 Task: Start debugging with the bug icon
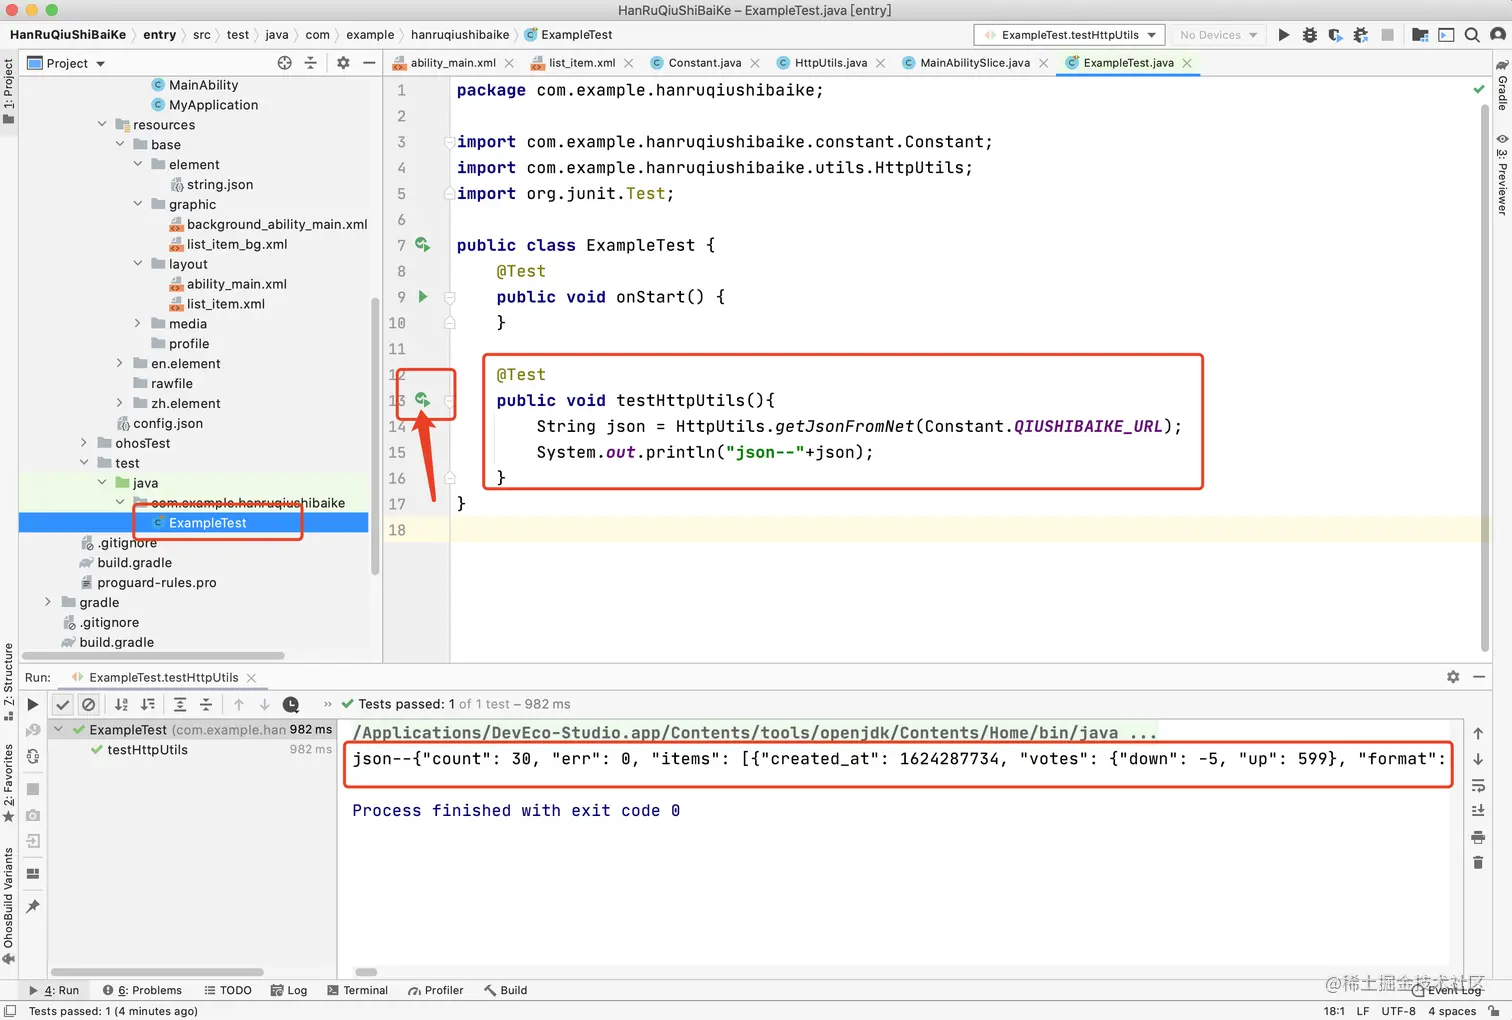click(1310, 35)
